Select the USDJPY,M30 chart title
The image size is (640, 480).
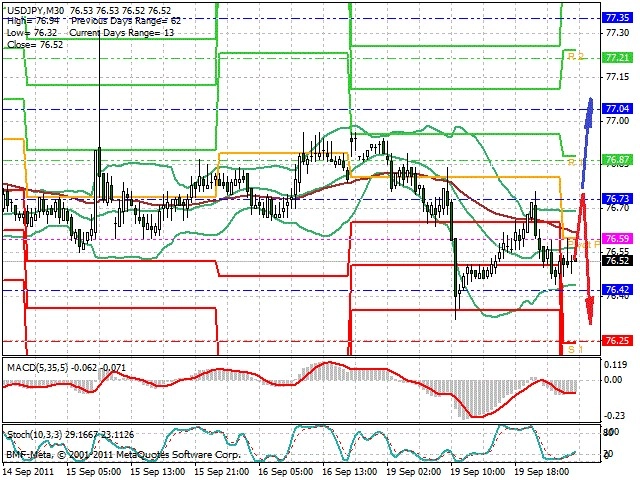click(x=36, y=10)
